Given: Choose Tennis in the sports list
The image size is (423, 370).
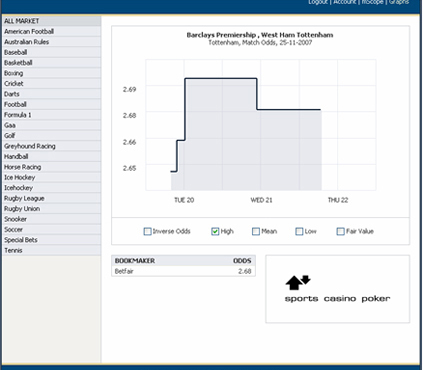Looking at the screenshot, I should 51,250.
